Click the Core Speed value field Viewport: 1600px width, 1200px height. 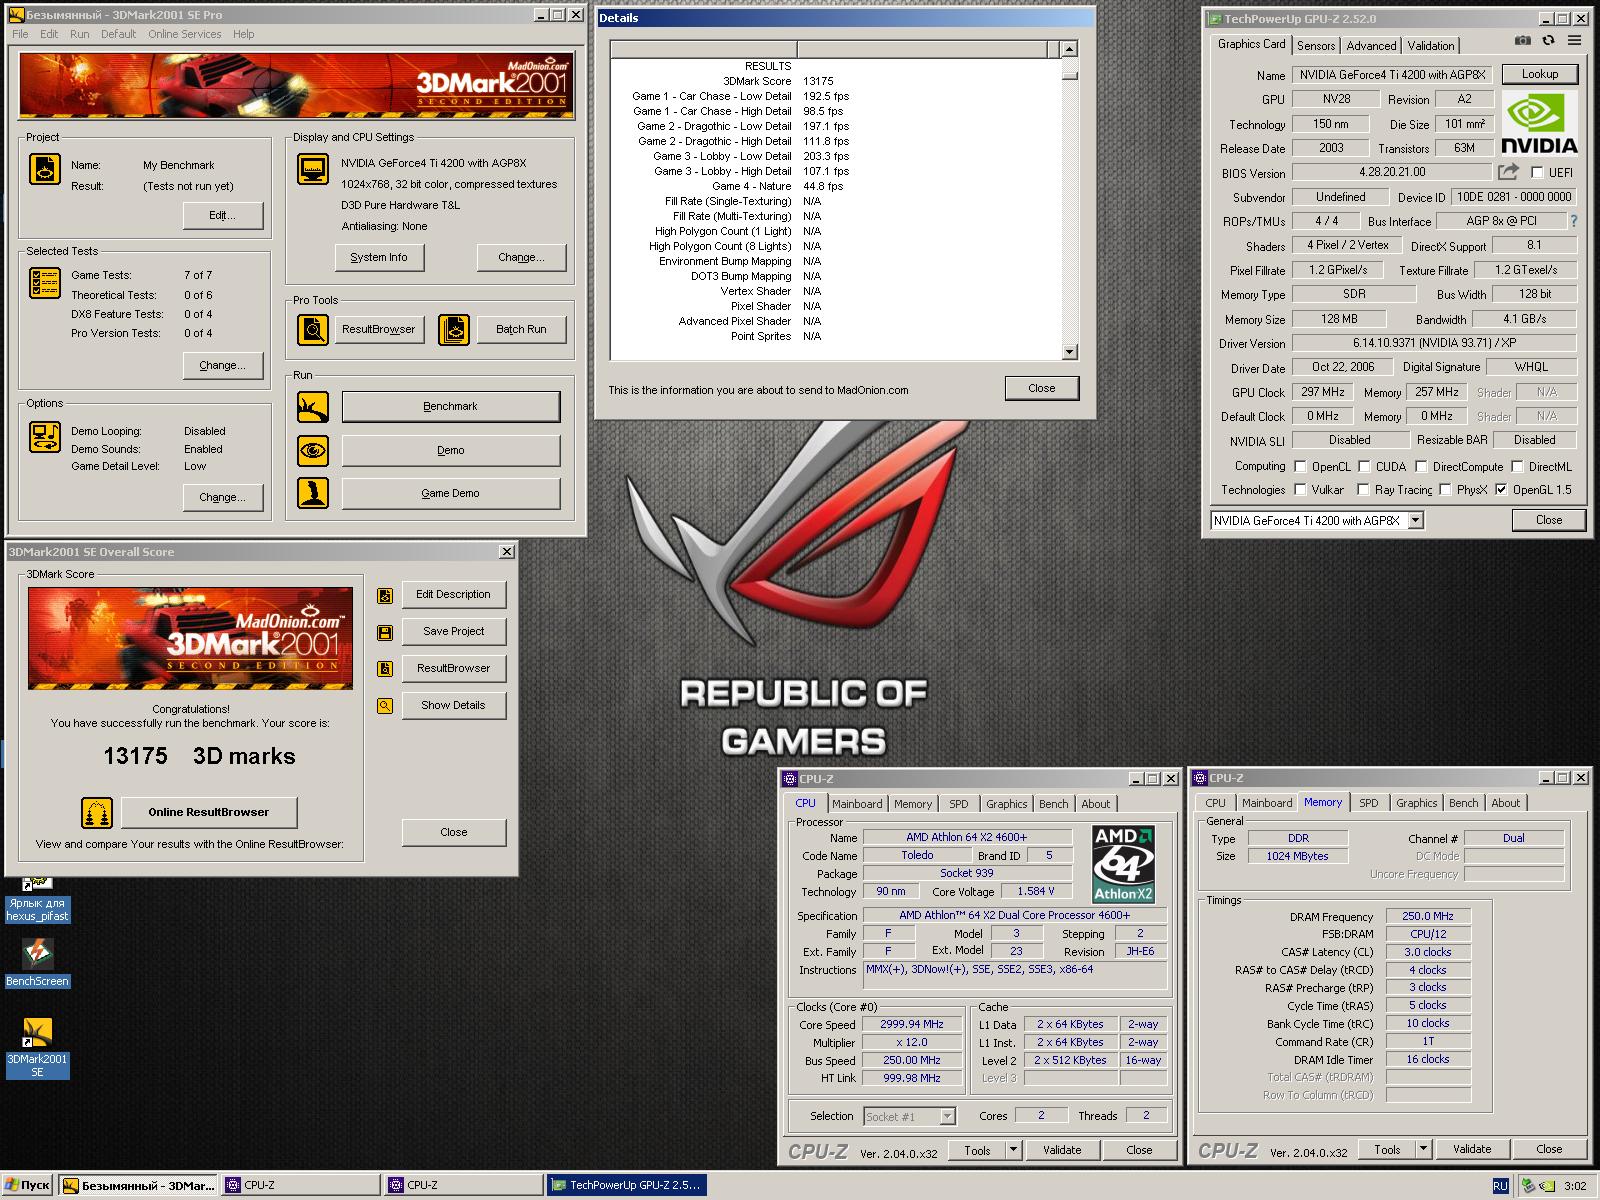coord(912,1025)
